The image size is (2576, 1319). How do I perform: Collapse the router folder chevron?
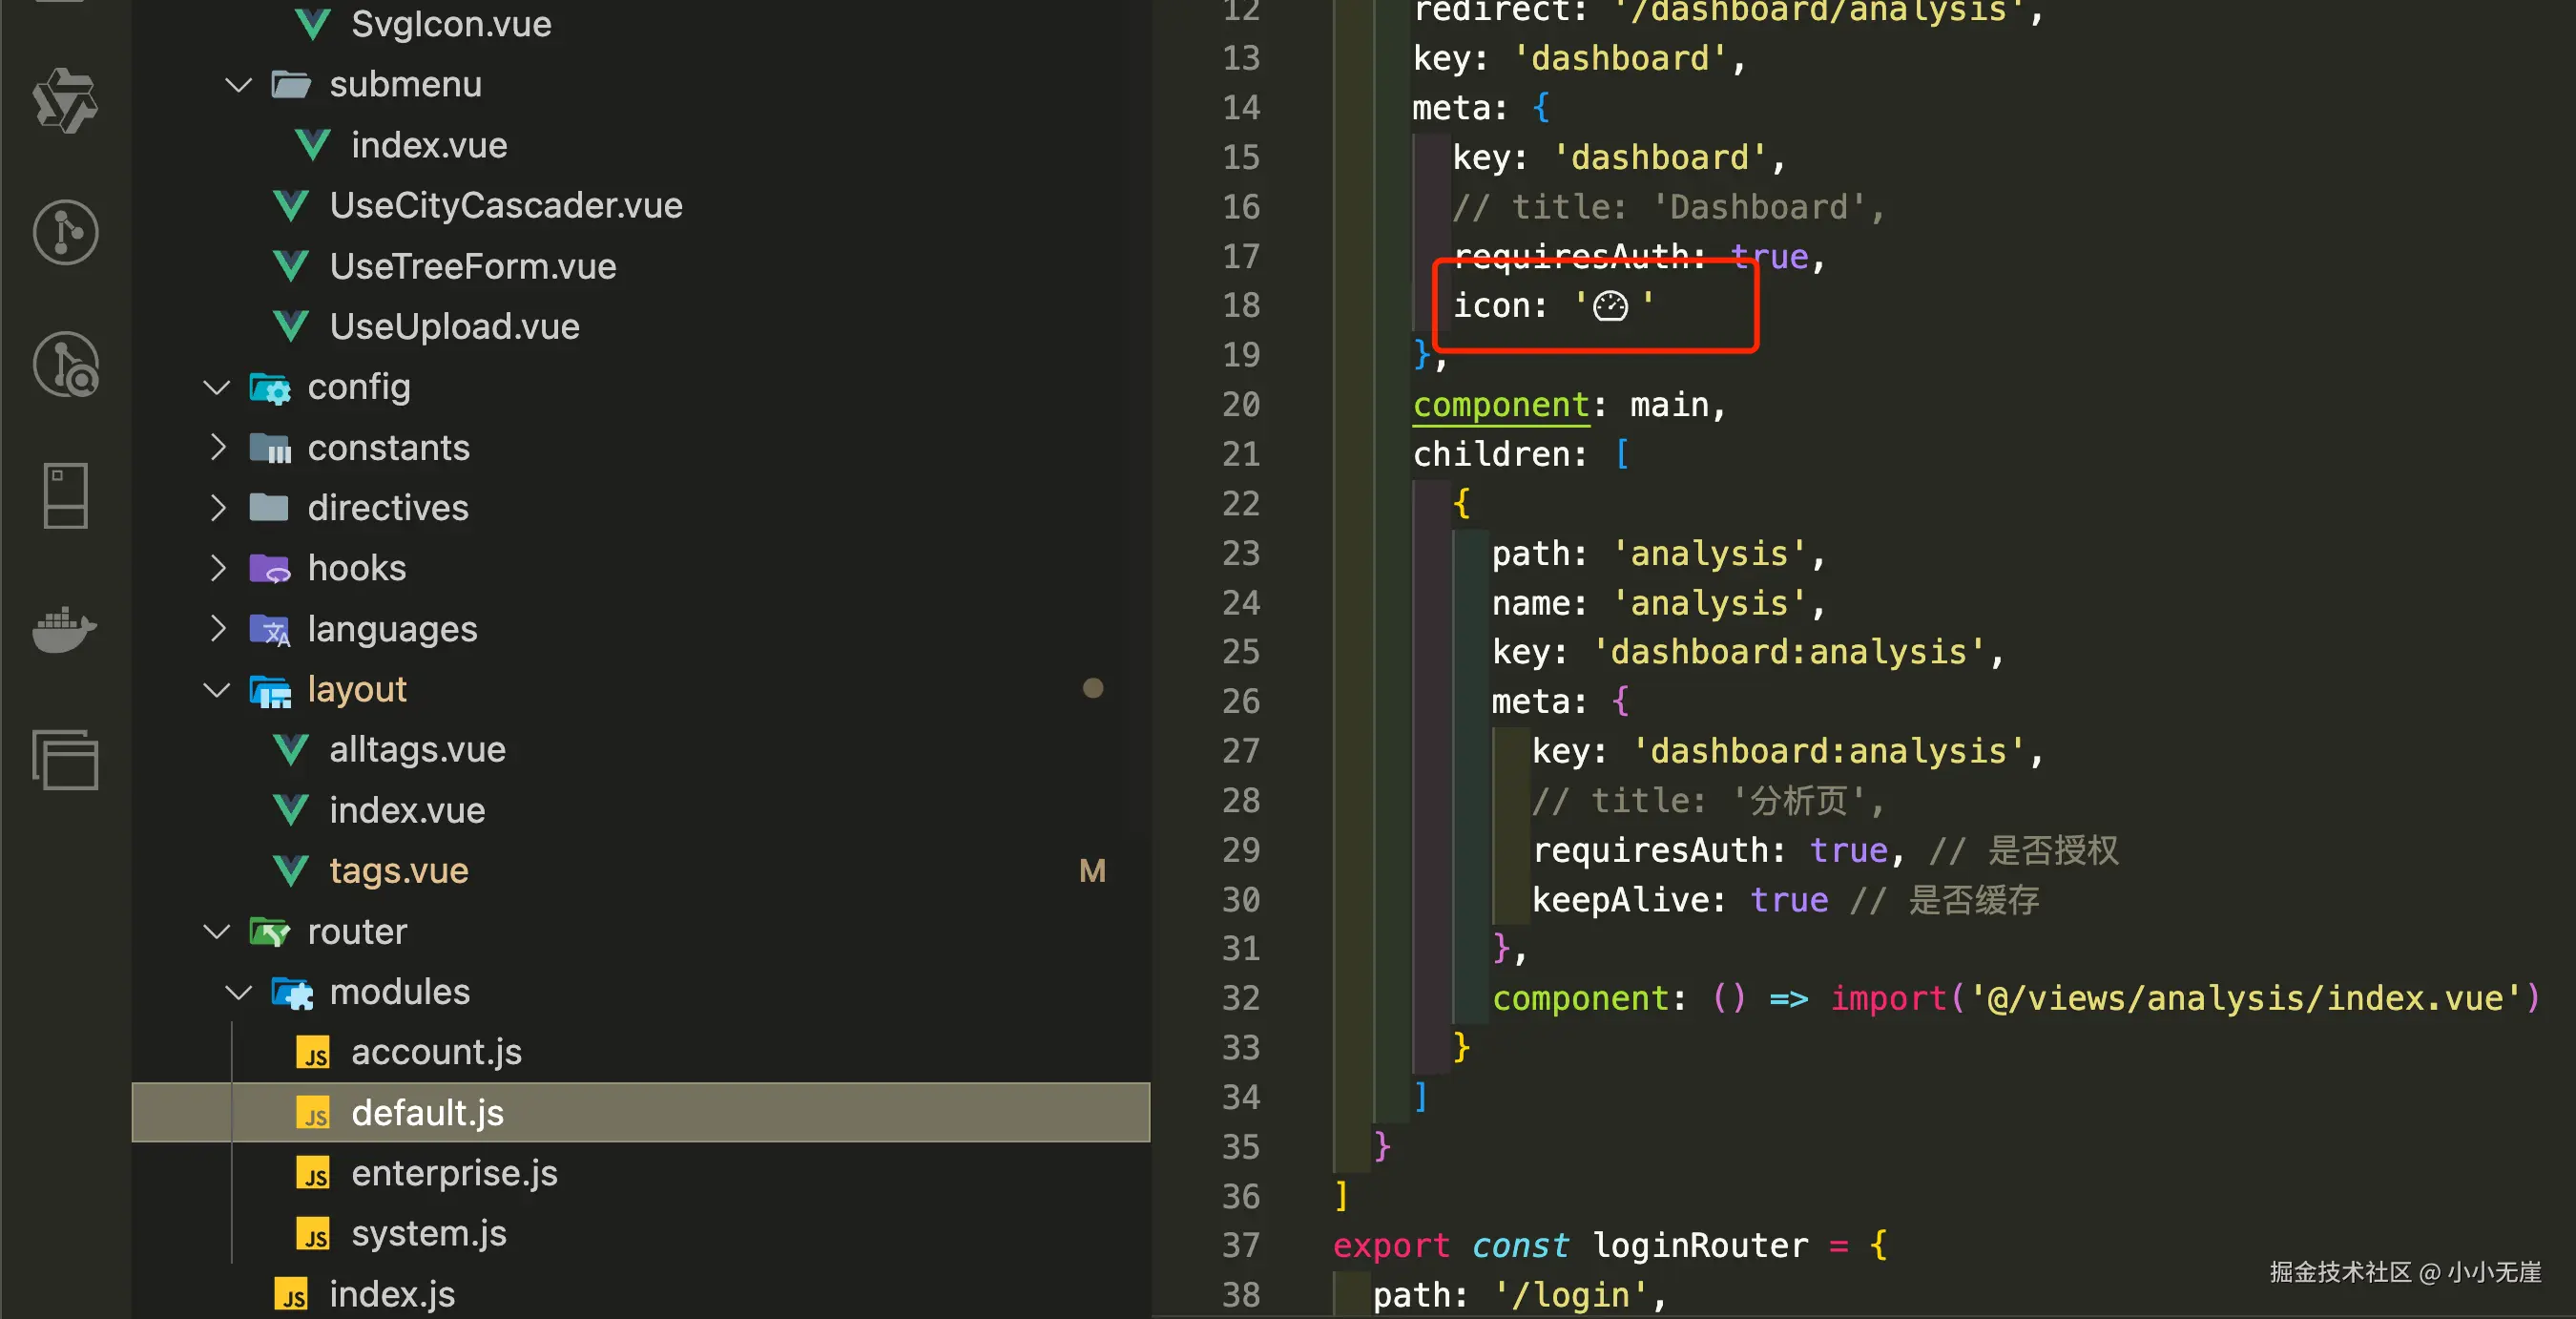[x=216, y=932]
